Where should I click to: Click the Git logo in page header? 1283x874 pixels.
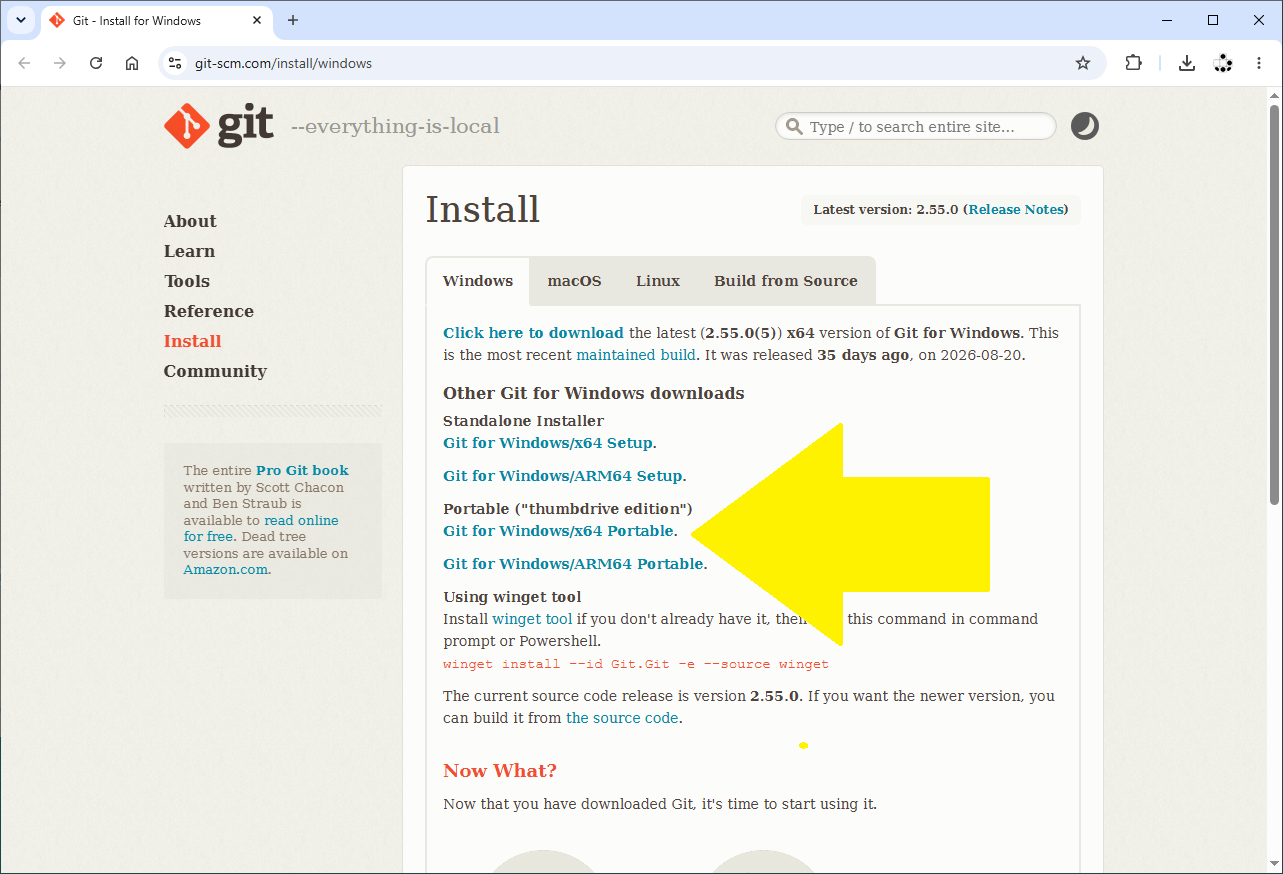coord(219,126)
